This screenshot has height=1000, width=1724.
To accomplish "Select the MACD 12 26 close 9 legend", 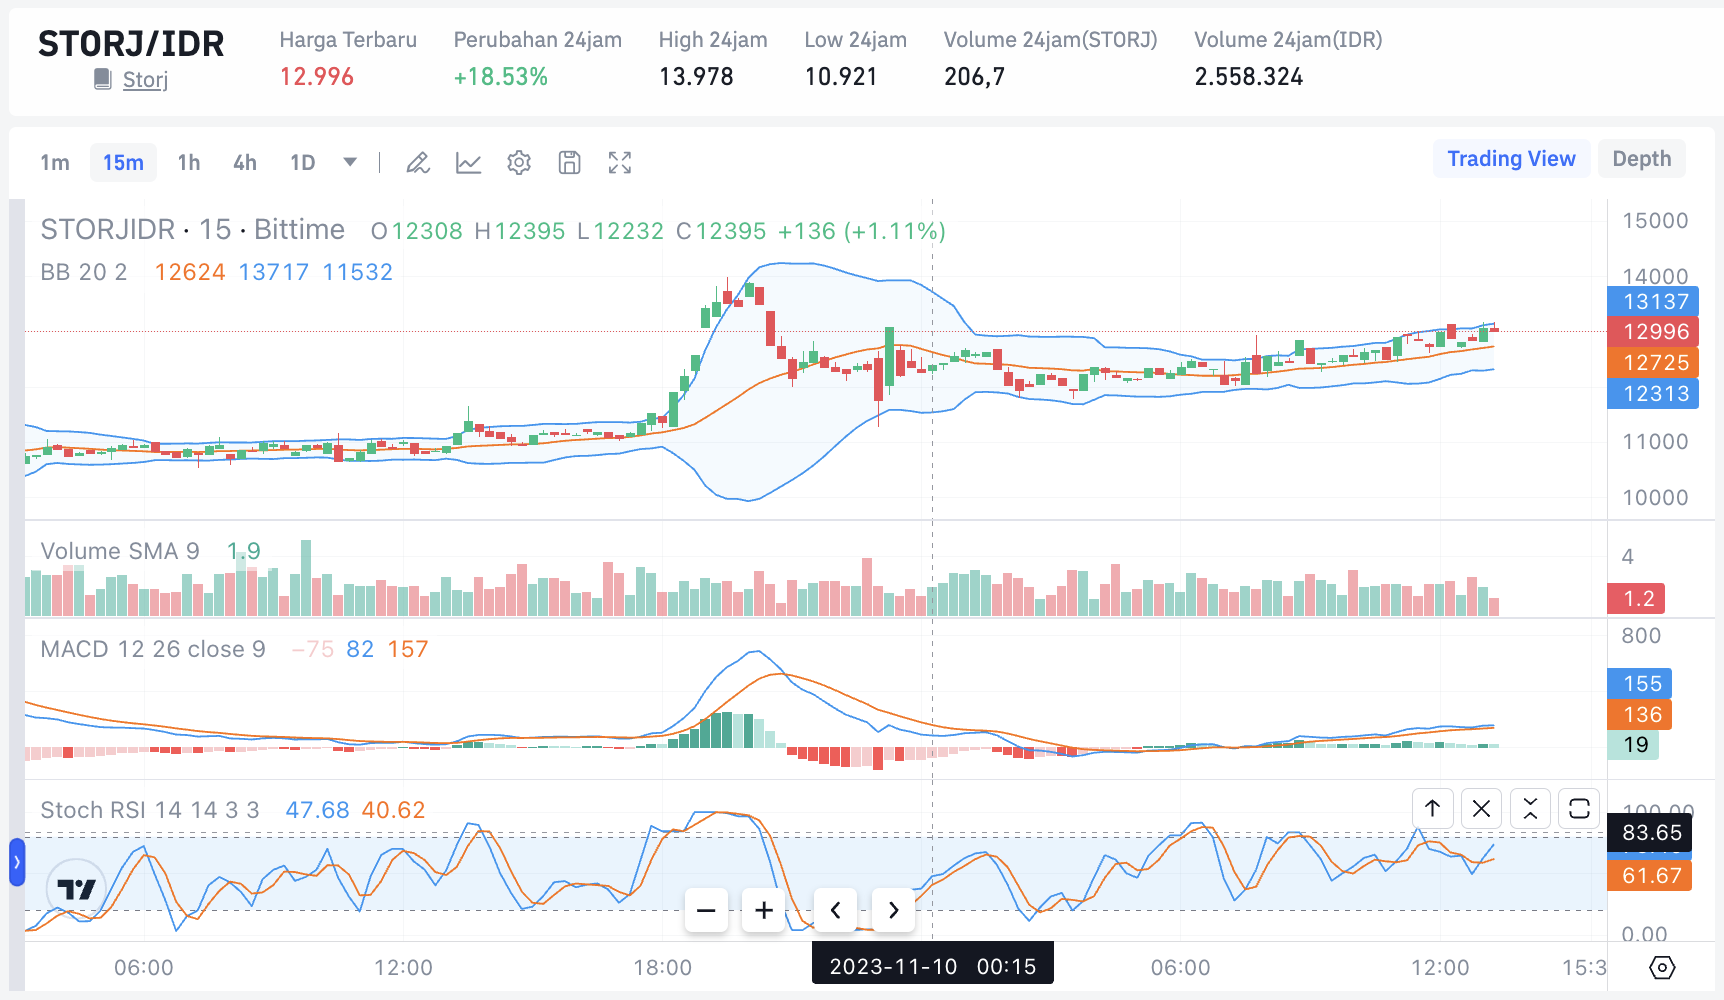I will [153, 649].
